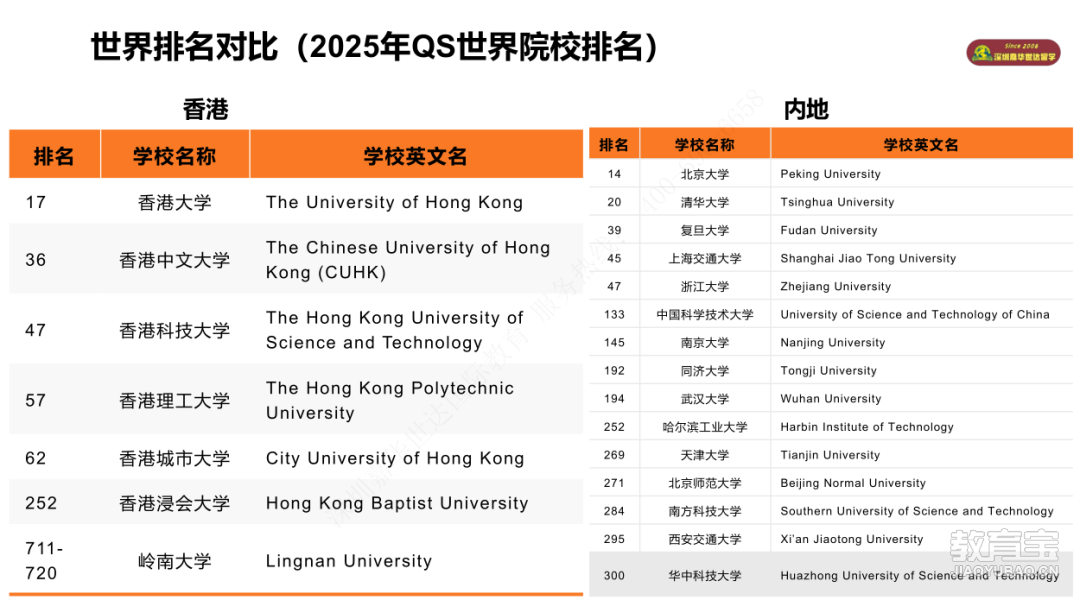Select the 武汉大学 cell
This screenshot has width=1080, height=600.
click(705, 399)
